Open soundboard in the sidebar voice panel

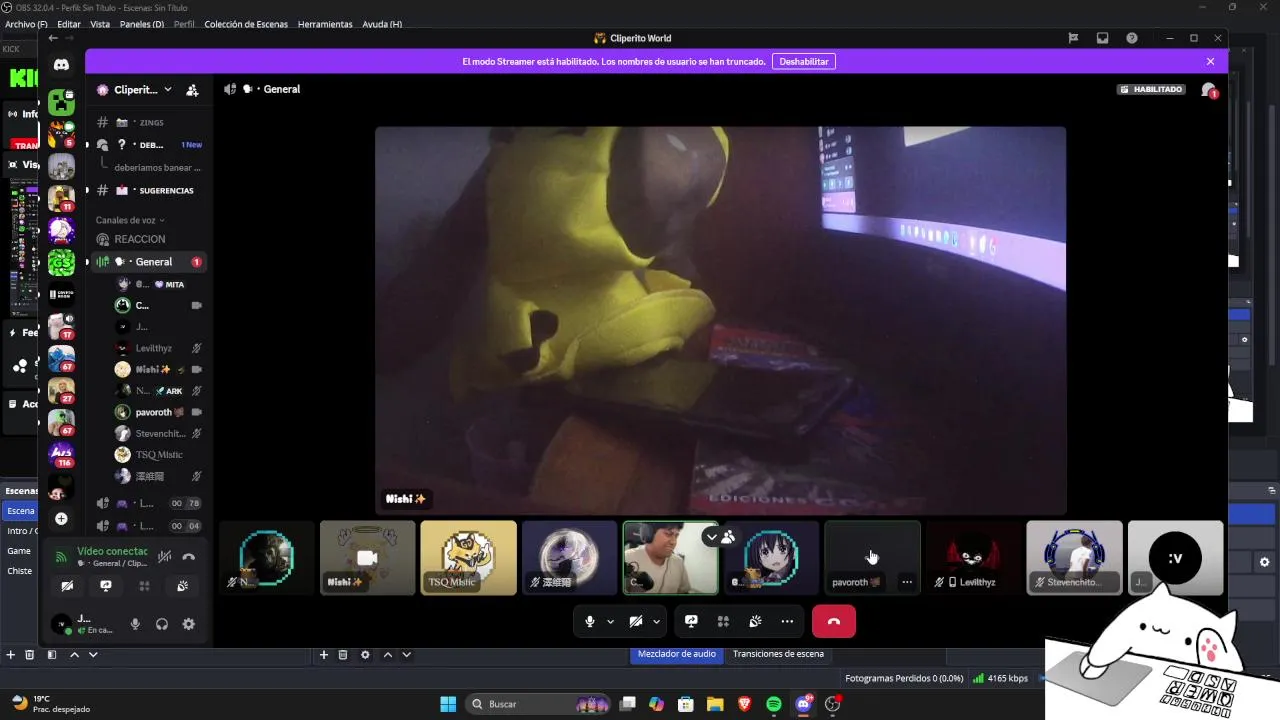[182, 586]
